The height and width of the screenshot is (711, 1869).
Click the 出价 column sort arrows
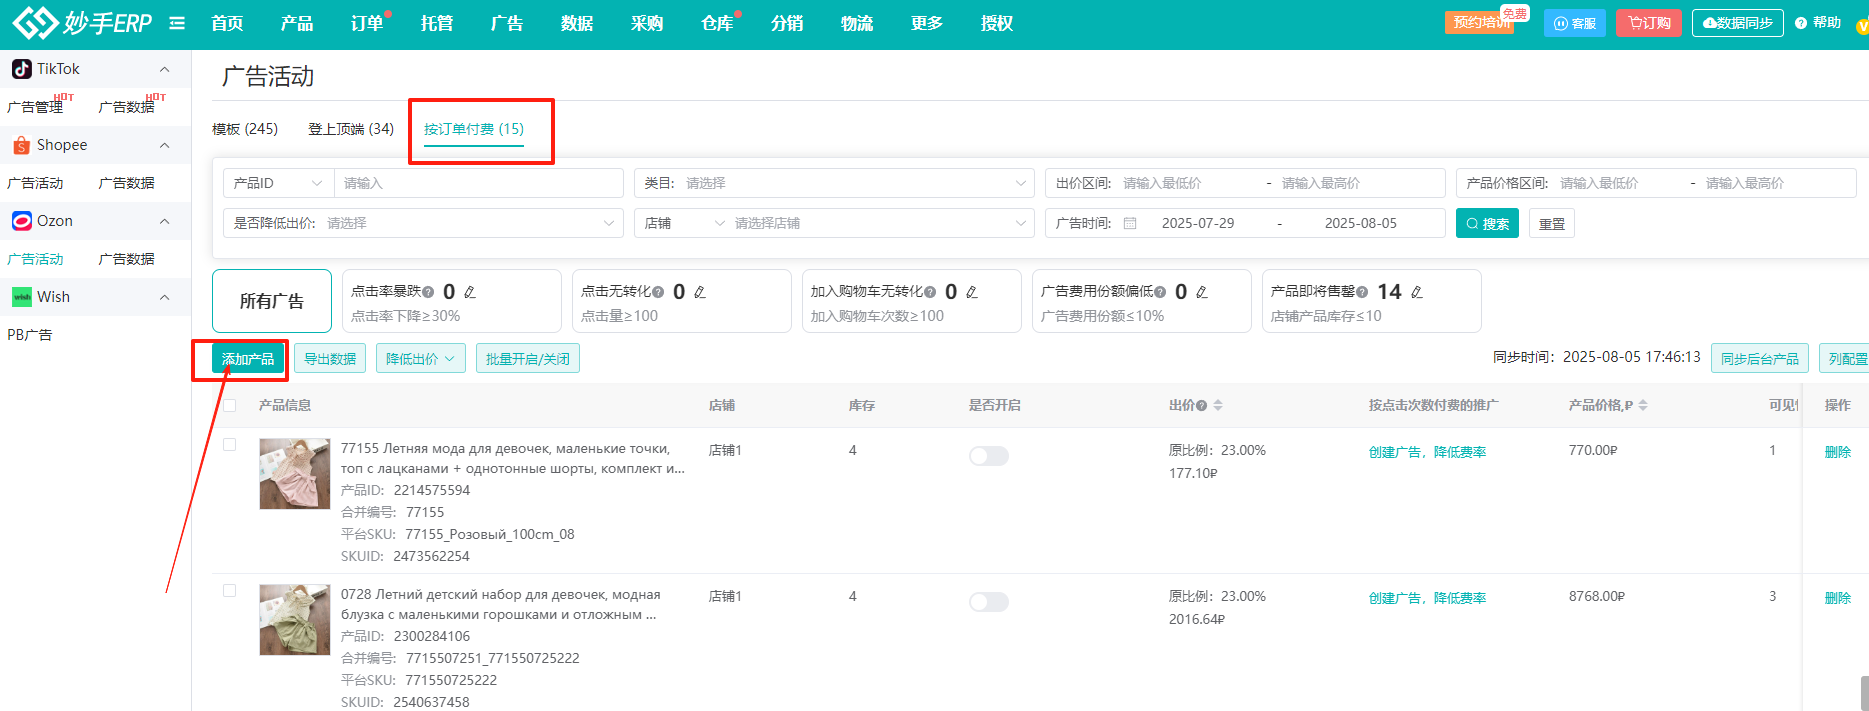click(x=1218, y=405)
